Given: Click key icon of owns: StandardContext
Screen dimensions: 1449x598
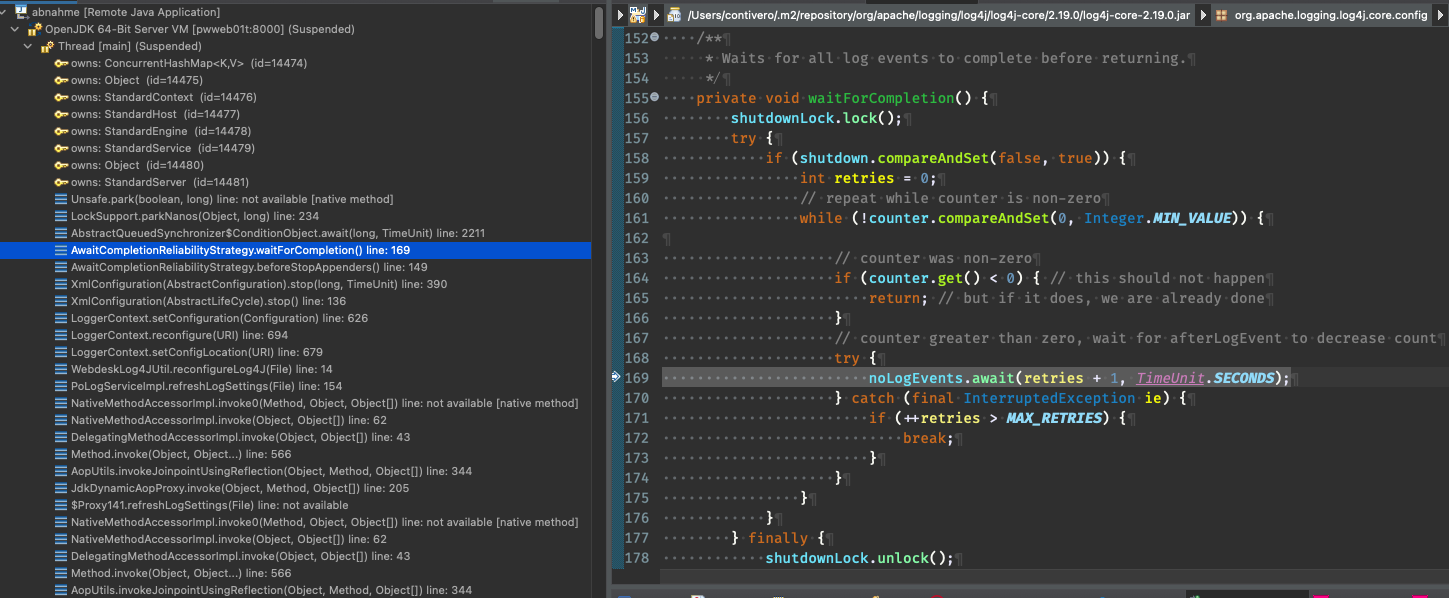Looking at the screenshot, I should [61, 97].
